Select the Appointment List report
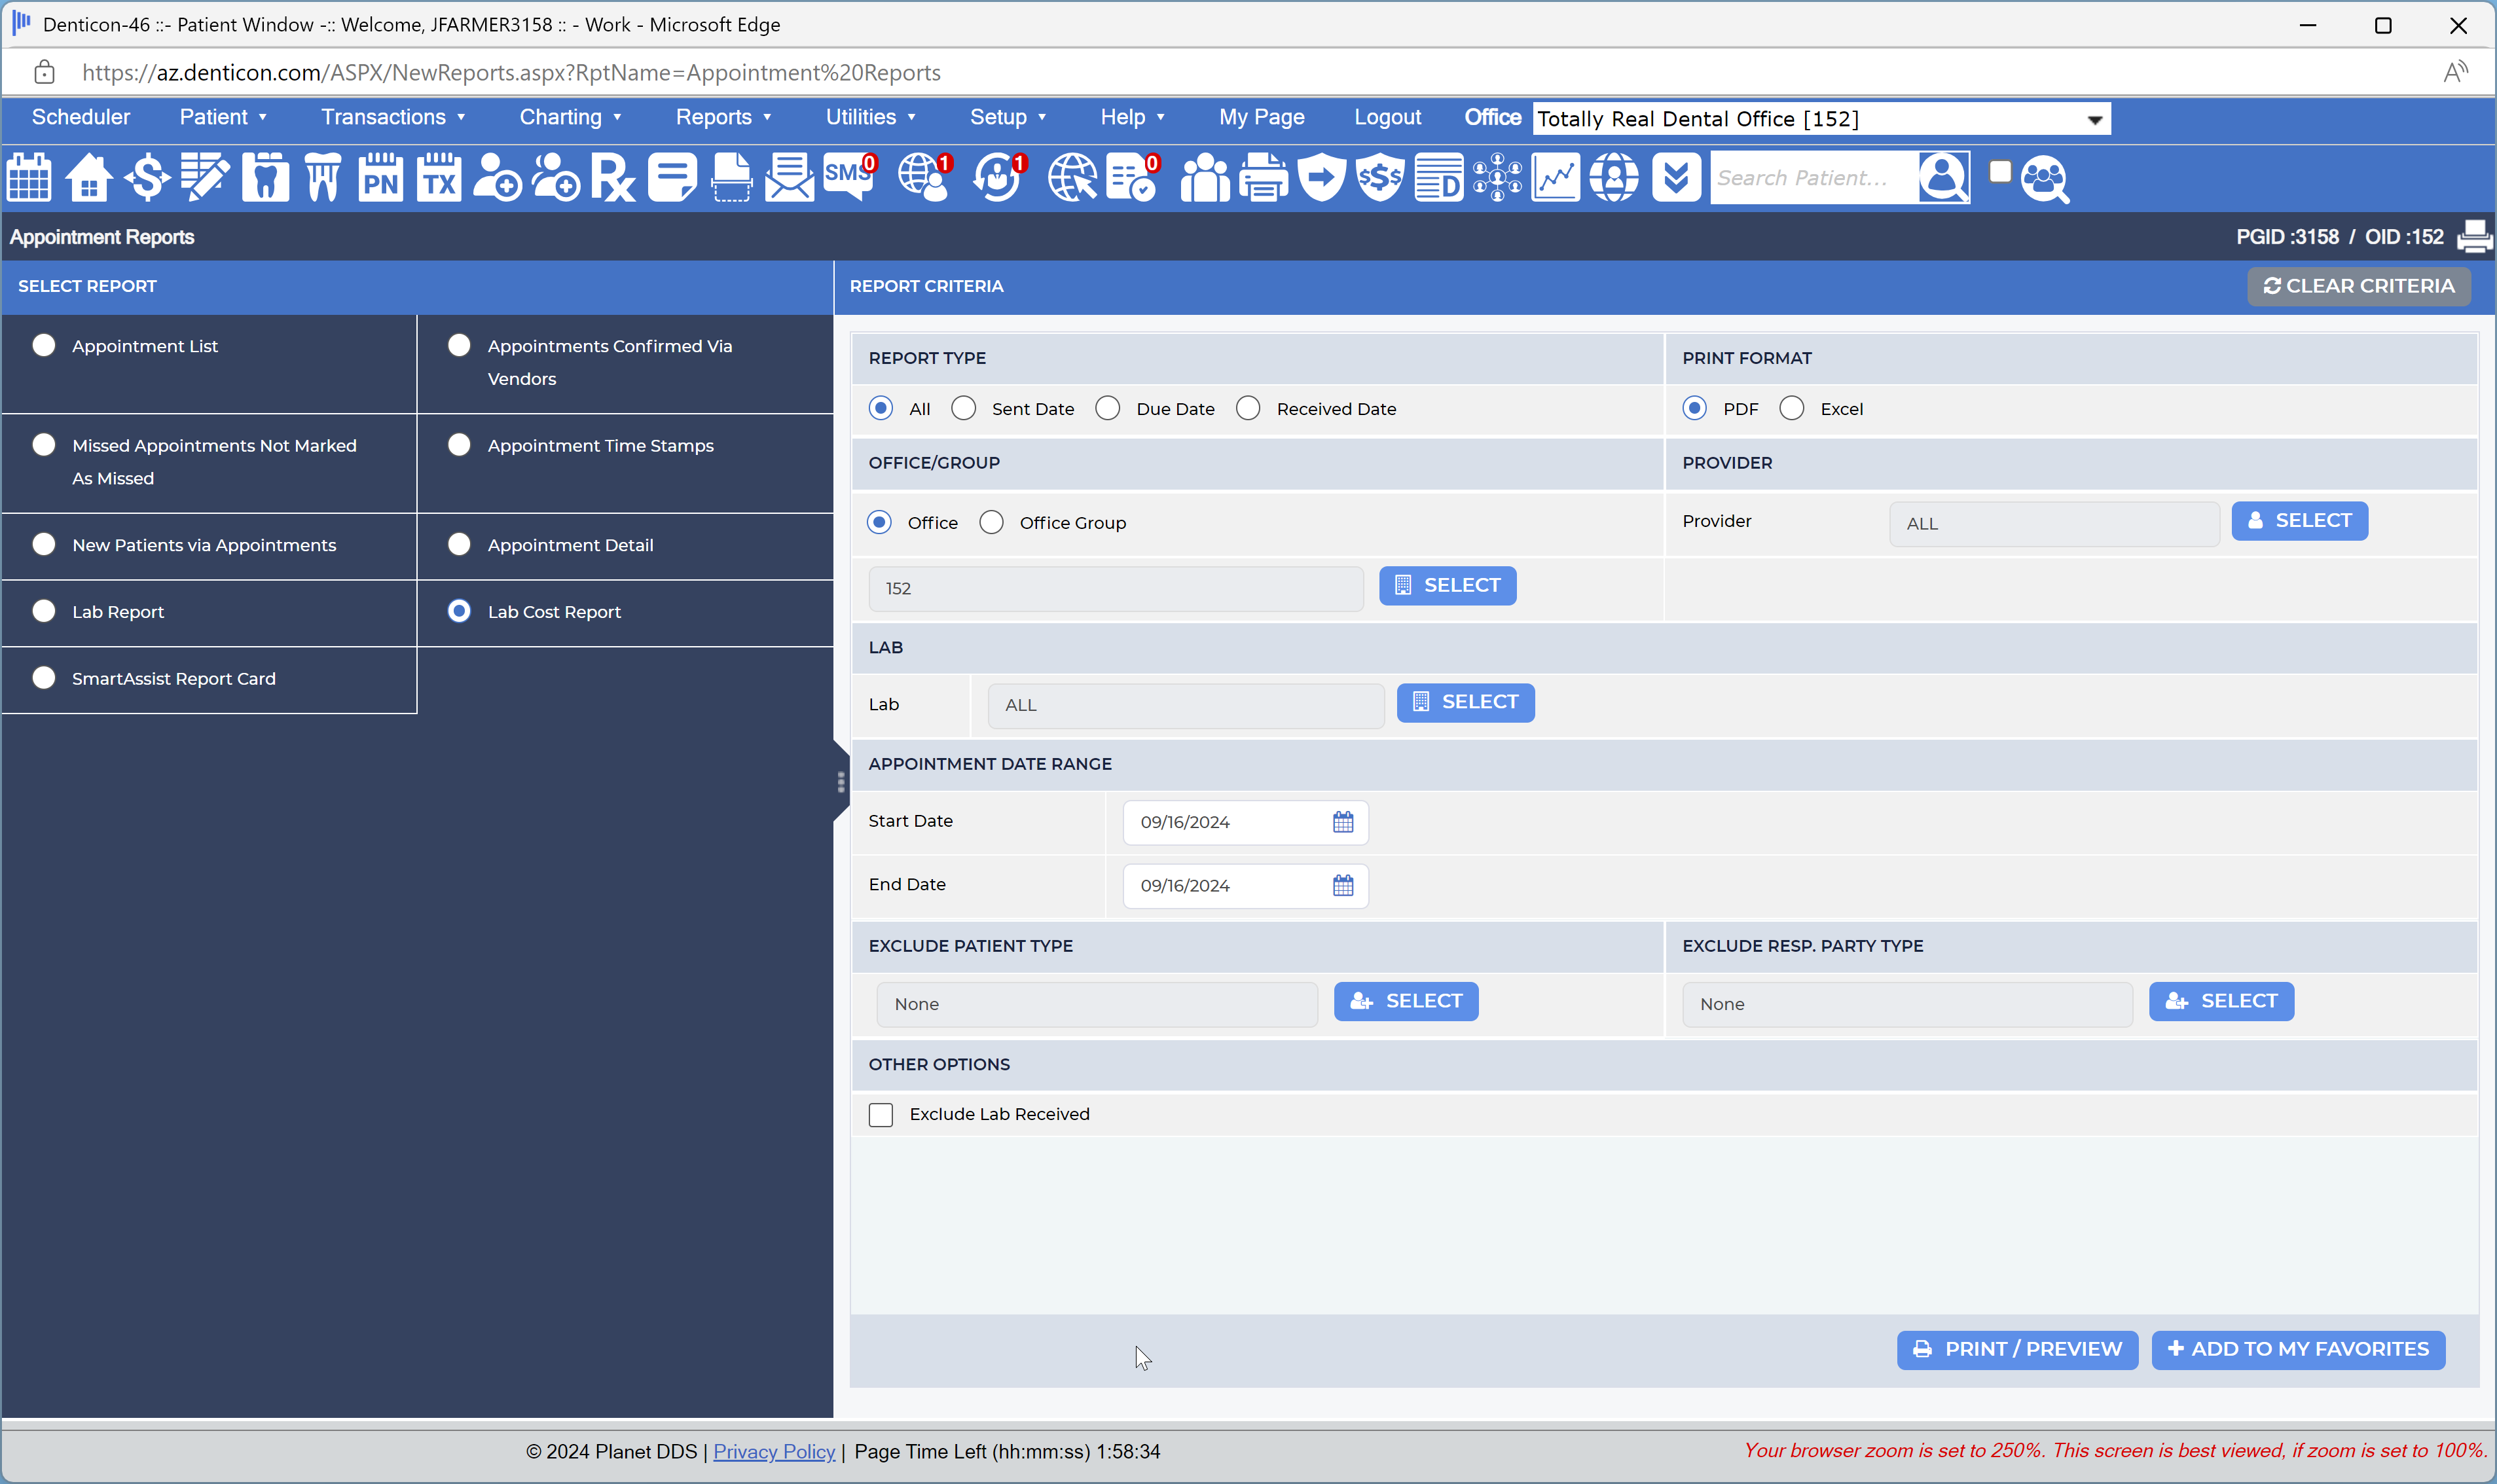 tap(44, 345)
